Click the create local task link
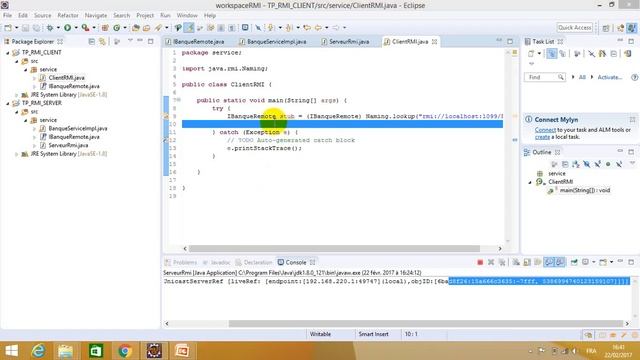 [x=542, y=137]
